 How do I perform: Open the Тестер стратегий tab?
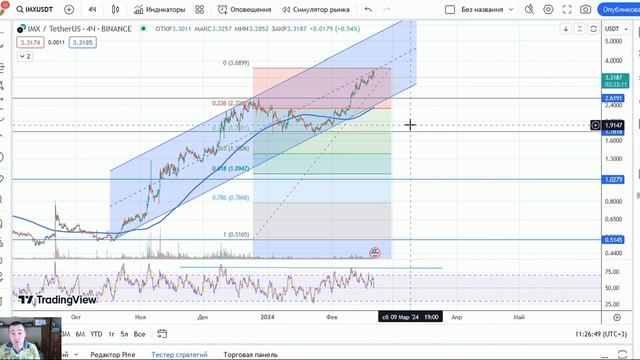[x=179, y=354]
